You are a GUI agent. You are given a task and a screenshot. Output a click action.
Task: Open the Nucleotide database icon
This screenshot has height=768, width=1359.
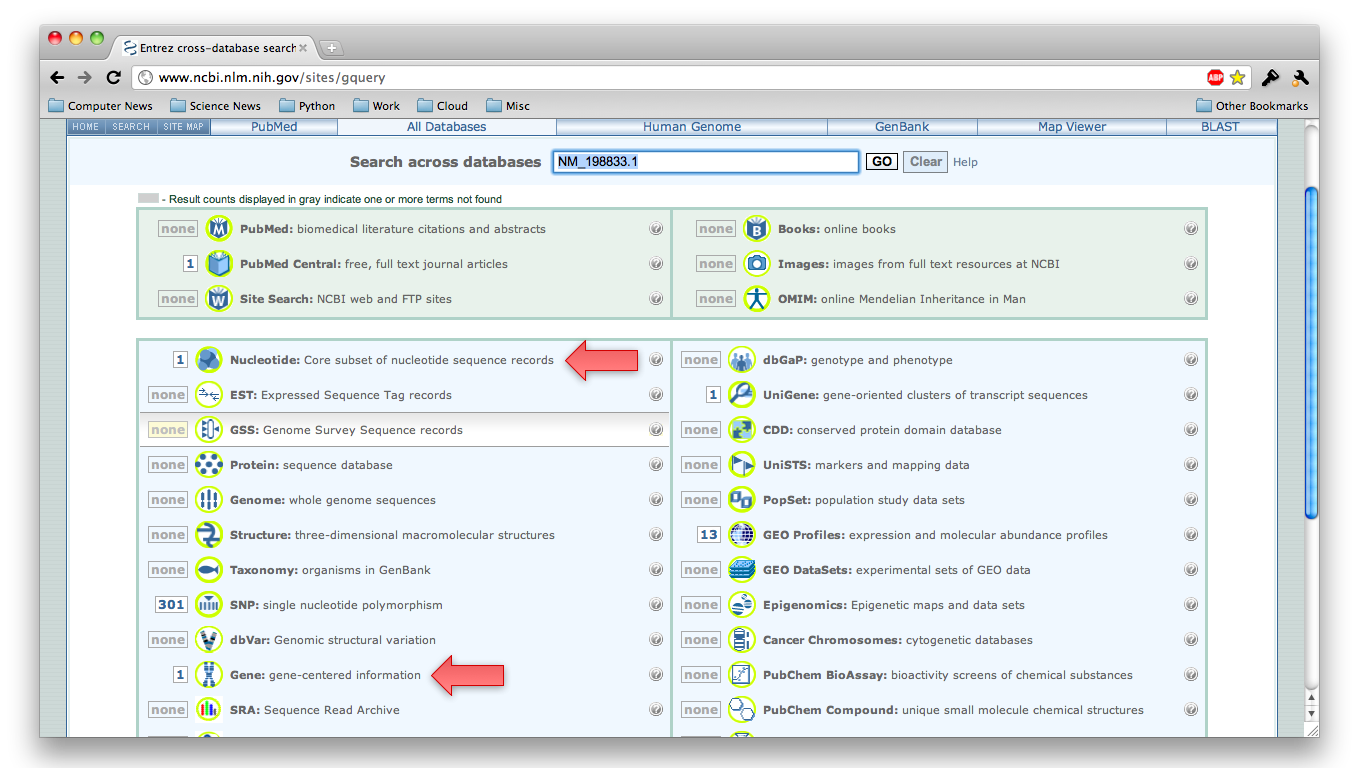pos(209,360)
